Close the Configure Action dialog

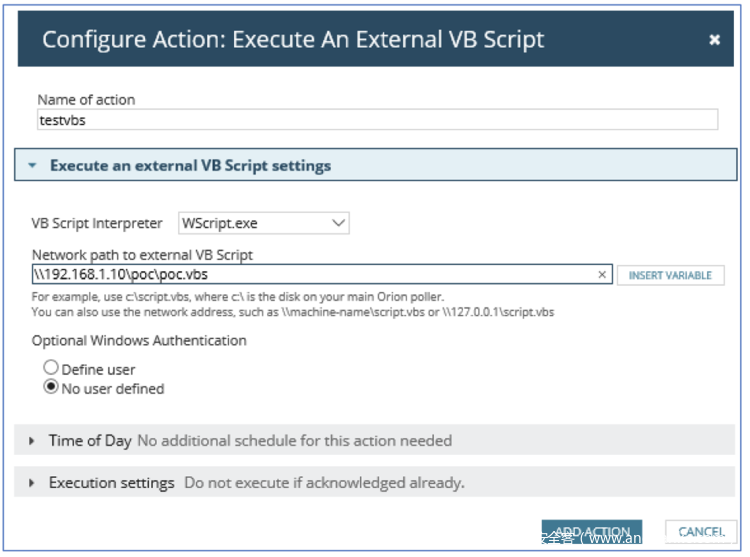pyautogui.click(x=714, y=40)
